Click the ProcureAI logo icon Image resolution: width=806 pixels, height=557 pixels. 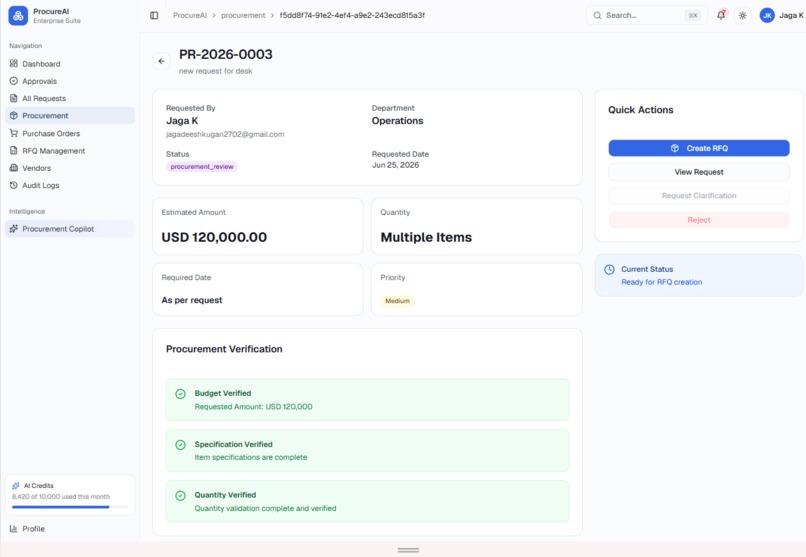tap(18, 15)
